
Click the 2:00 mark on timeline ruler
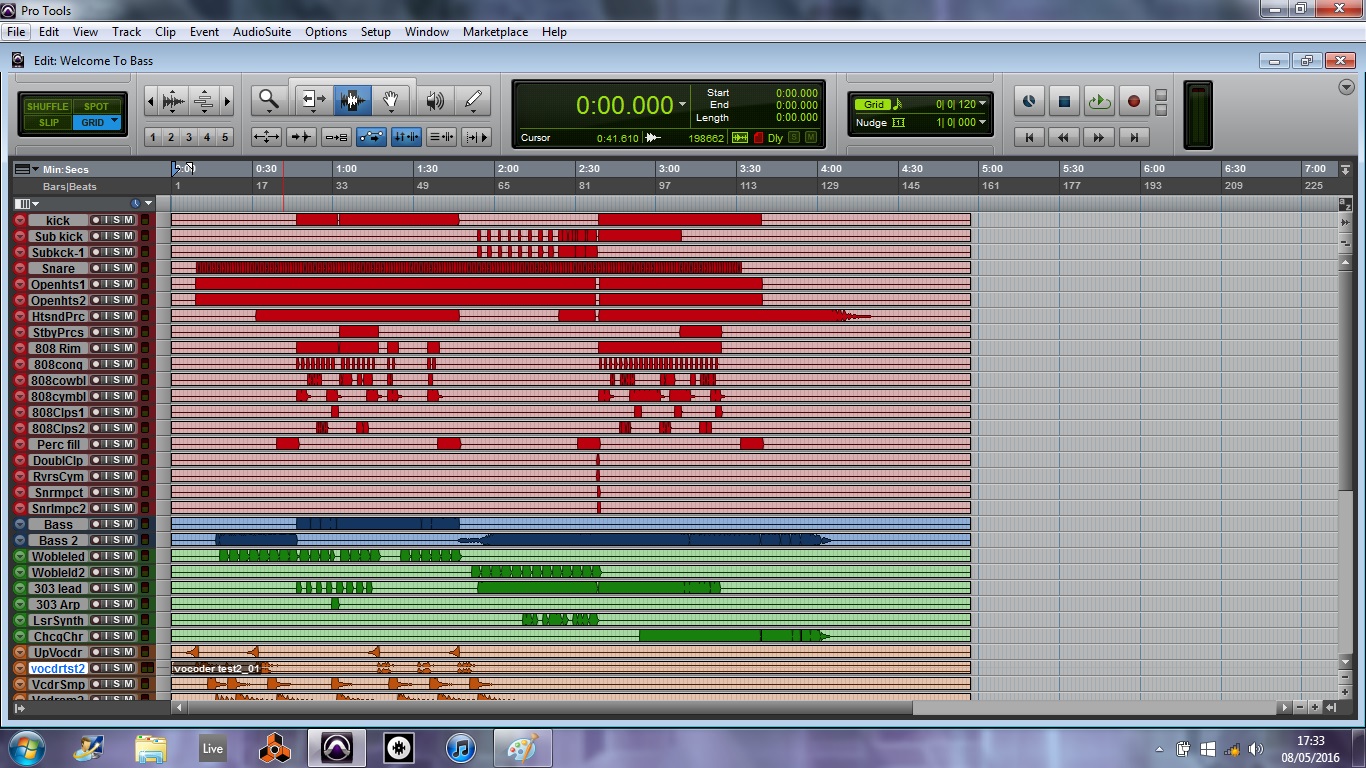pos(507,169)
